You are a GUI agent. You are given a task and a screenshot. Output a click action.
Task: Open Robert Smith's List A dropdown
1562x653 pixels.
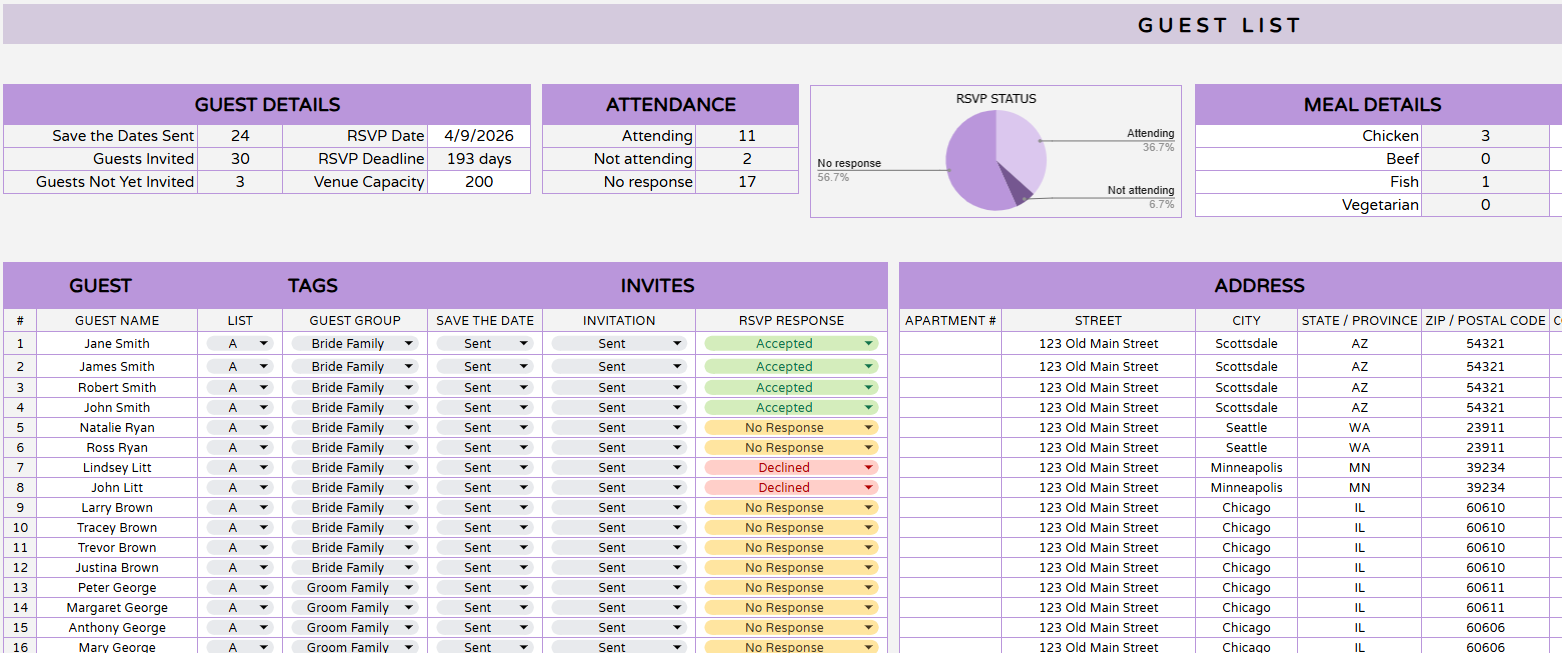[x=263, y=388]
